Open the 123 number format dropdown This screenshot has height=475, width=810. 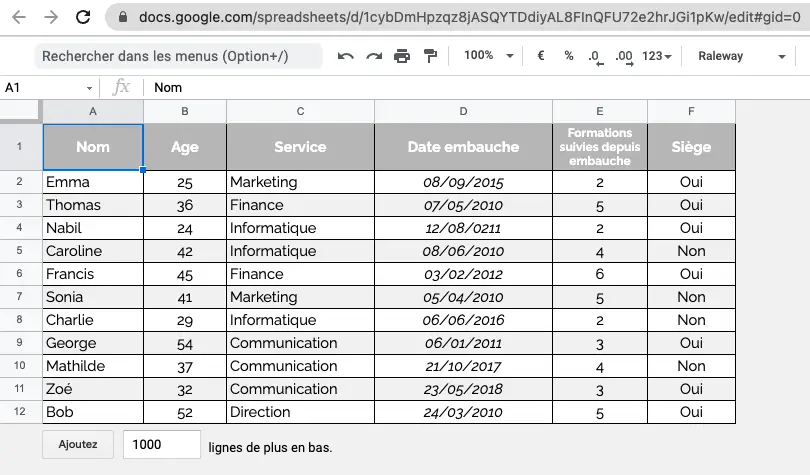click(657, 56)
